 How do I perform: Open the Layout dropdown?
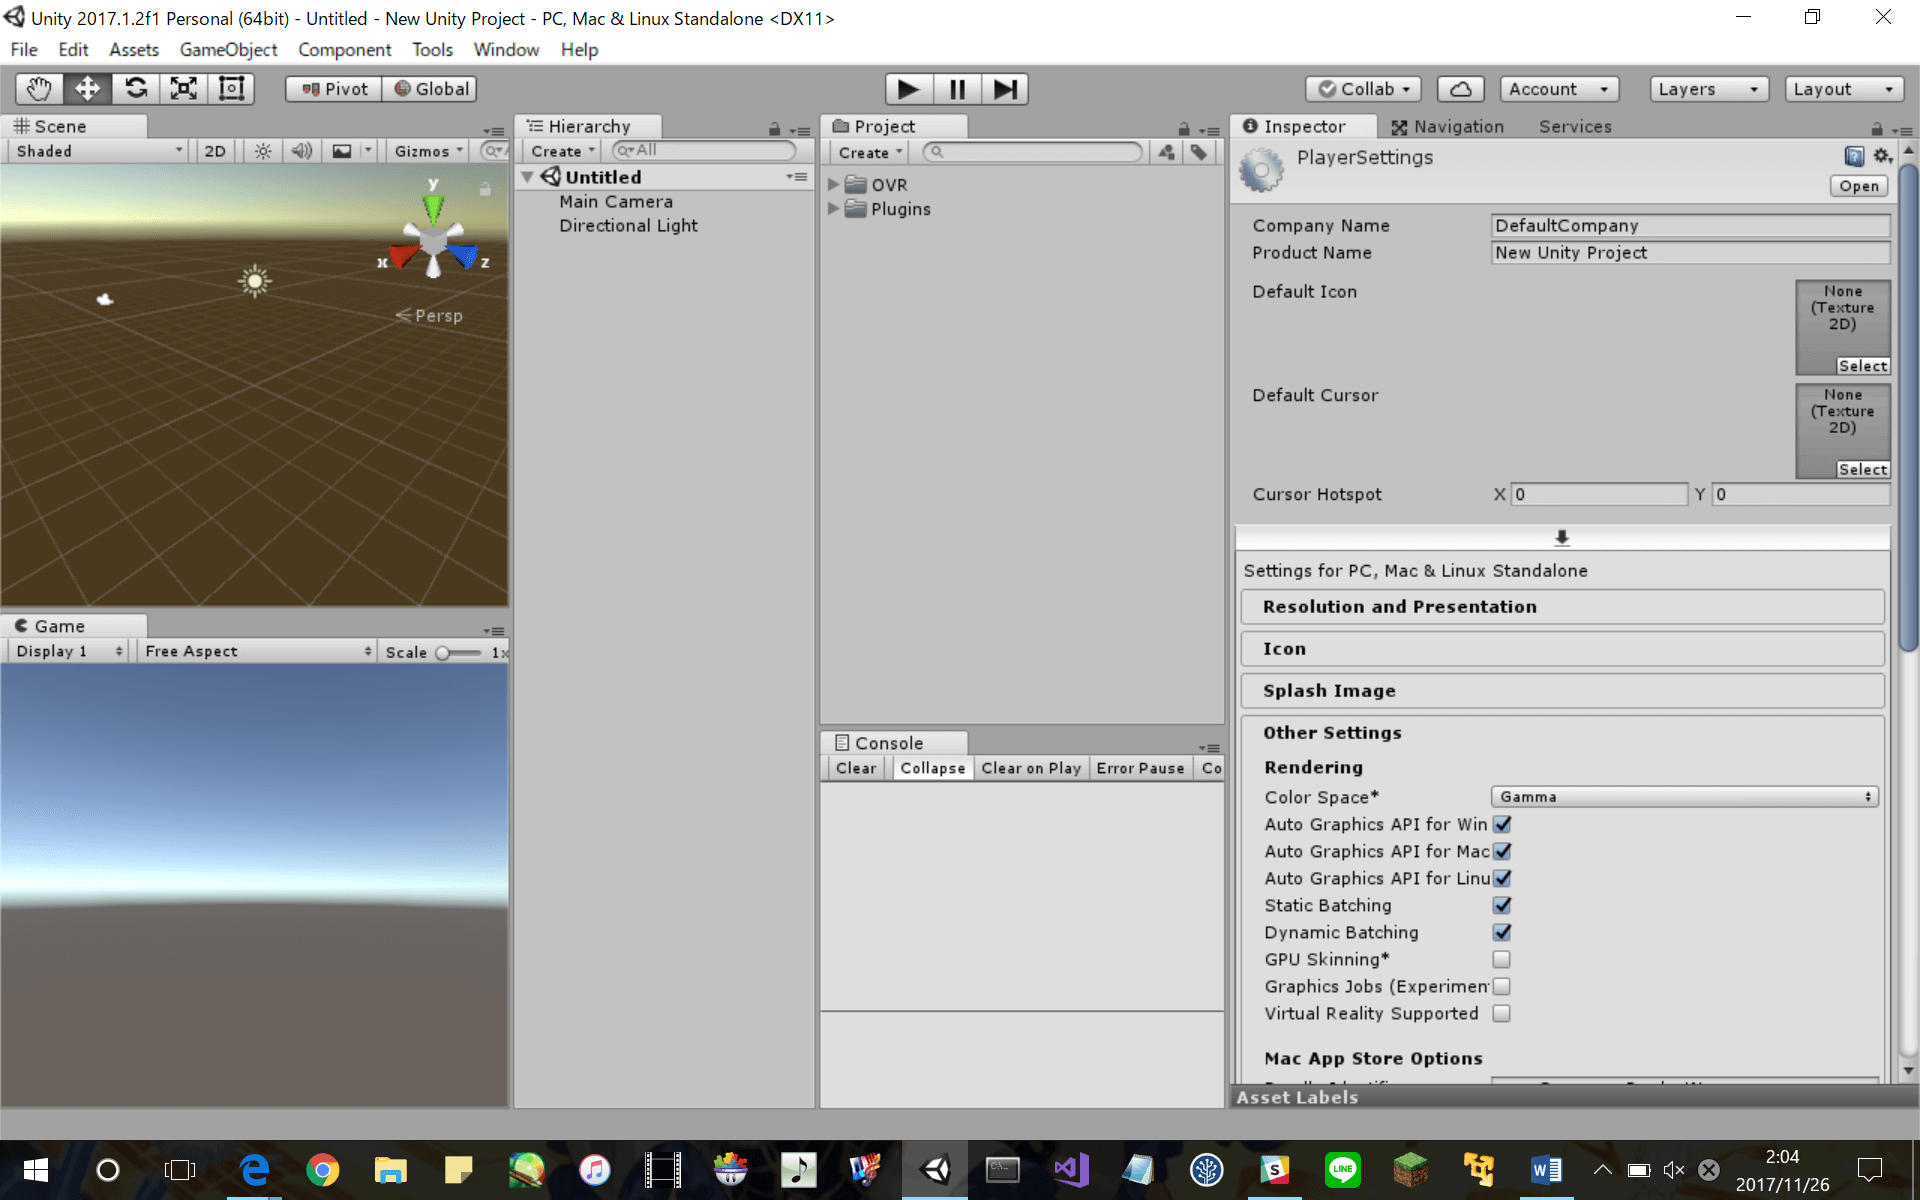1844,89
